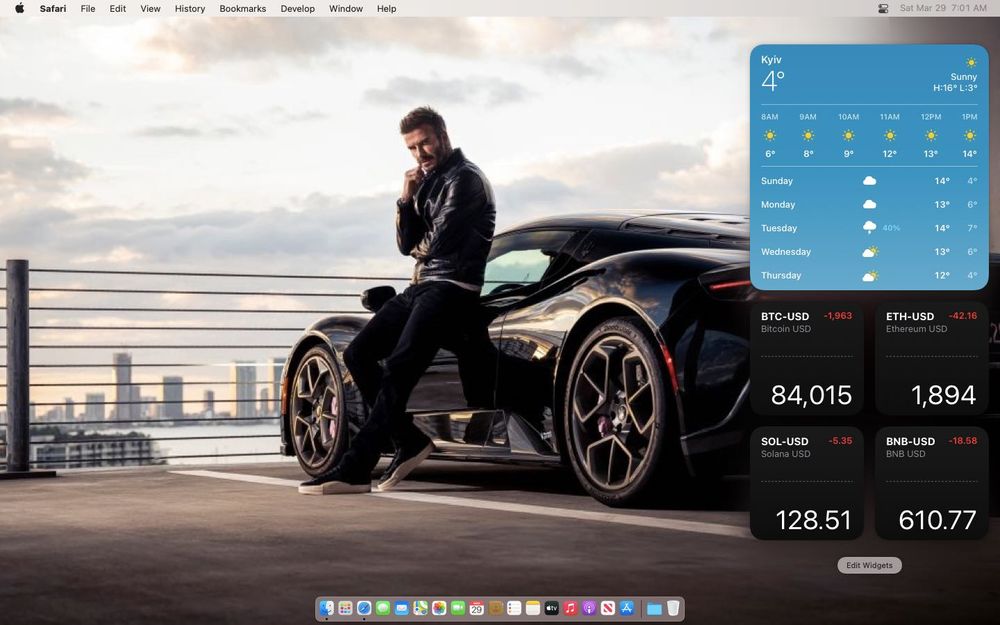This screenshot has width=1000, height=625.
Task: Open the Develop menu
Action: tap(297, 8)
